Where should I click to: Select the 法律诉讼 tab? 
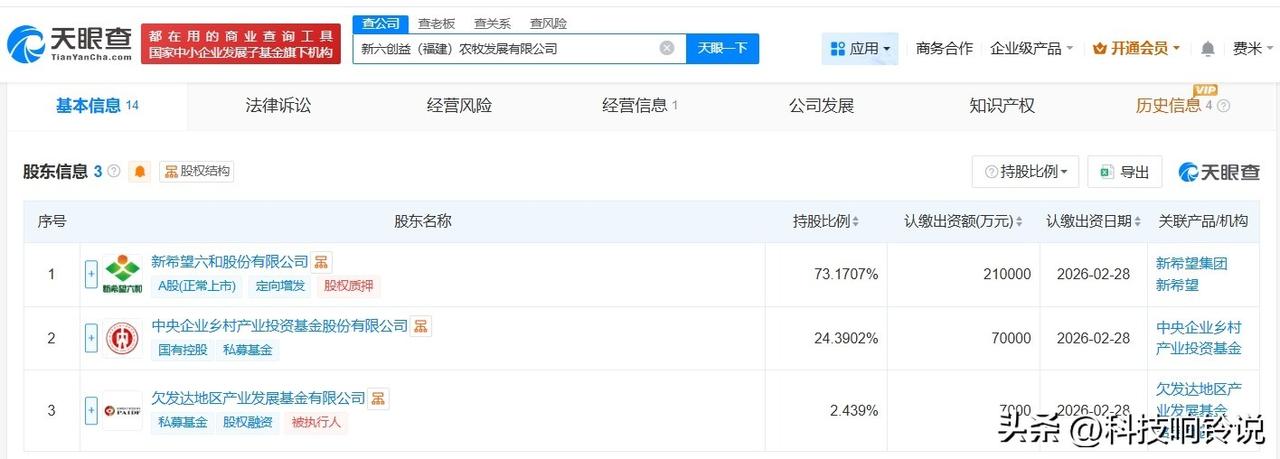(278, 105)
